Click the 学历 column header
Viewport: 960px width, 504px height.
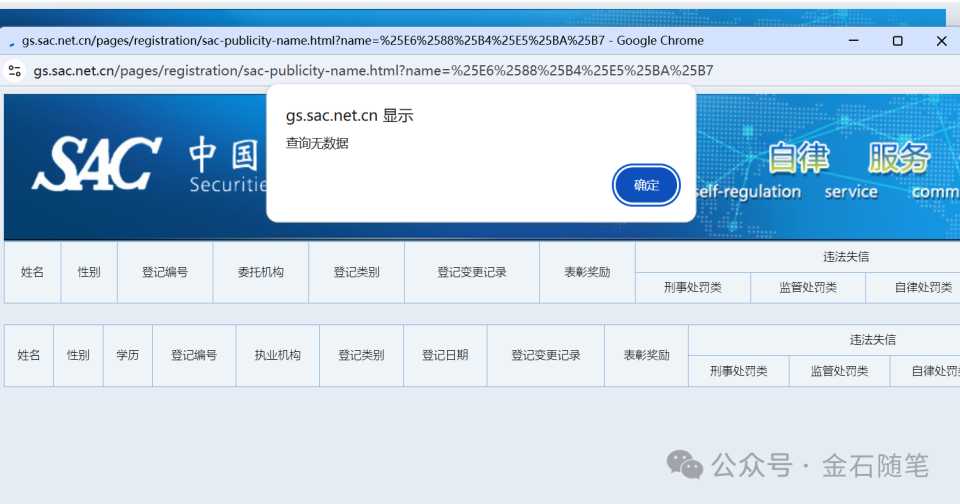click(x=127, y=355)
